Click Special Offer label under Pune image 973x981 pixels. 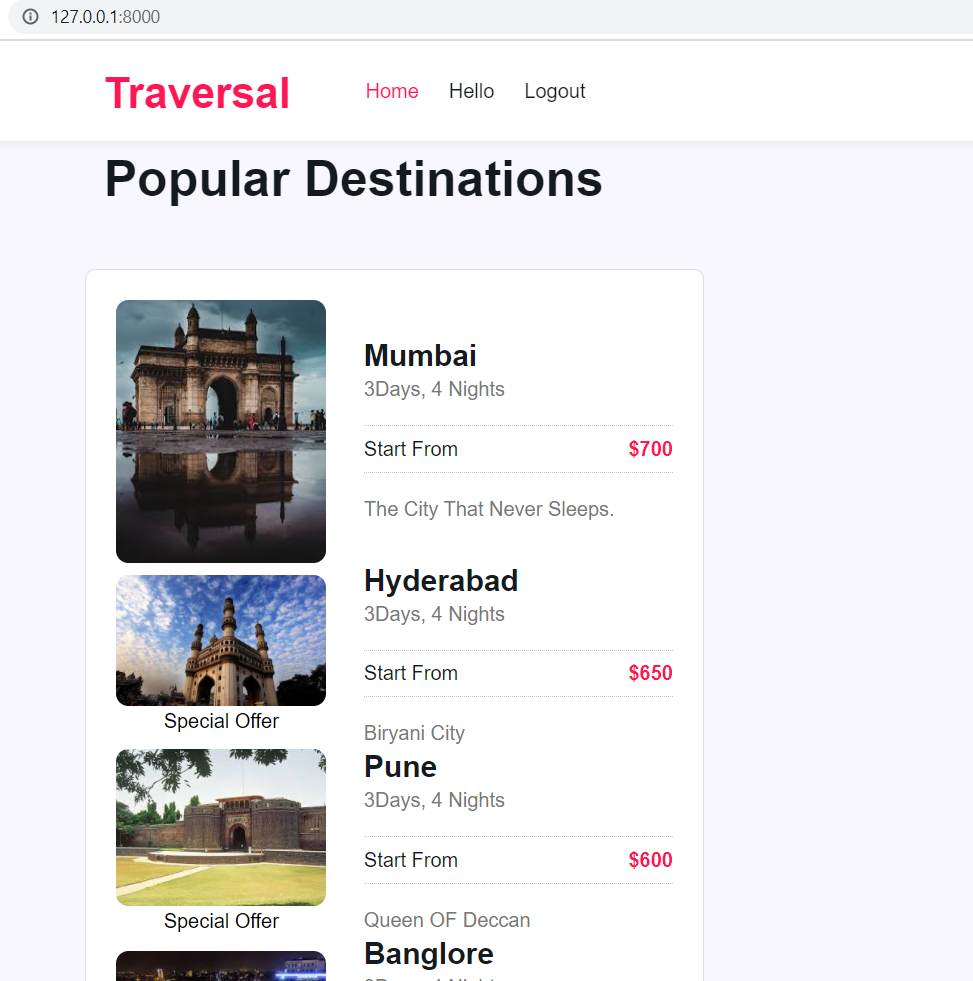222,921
